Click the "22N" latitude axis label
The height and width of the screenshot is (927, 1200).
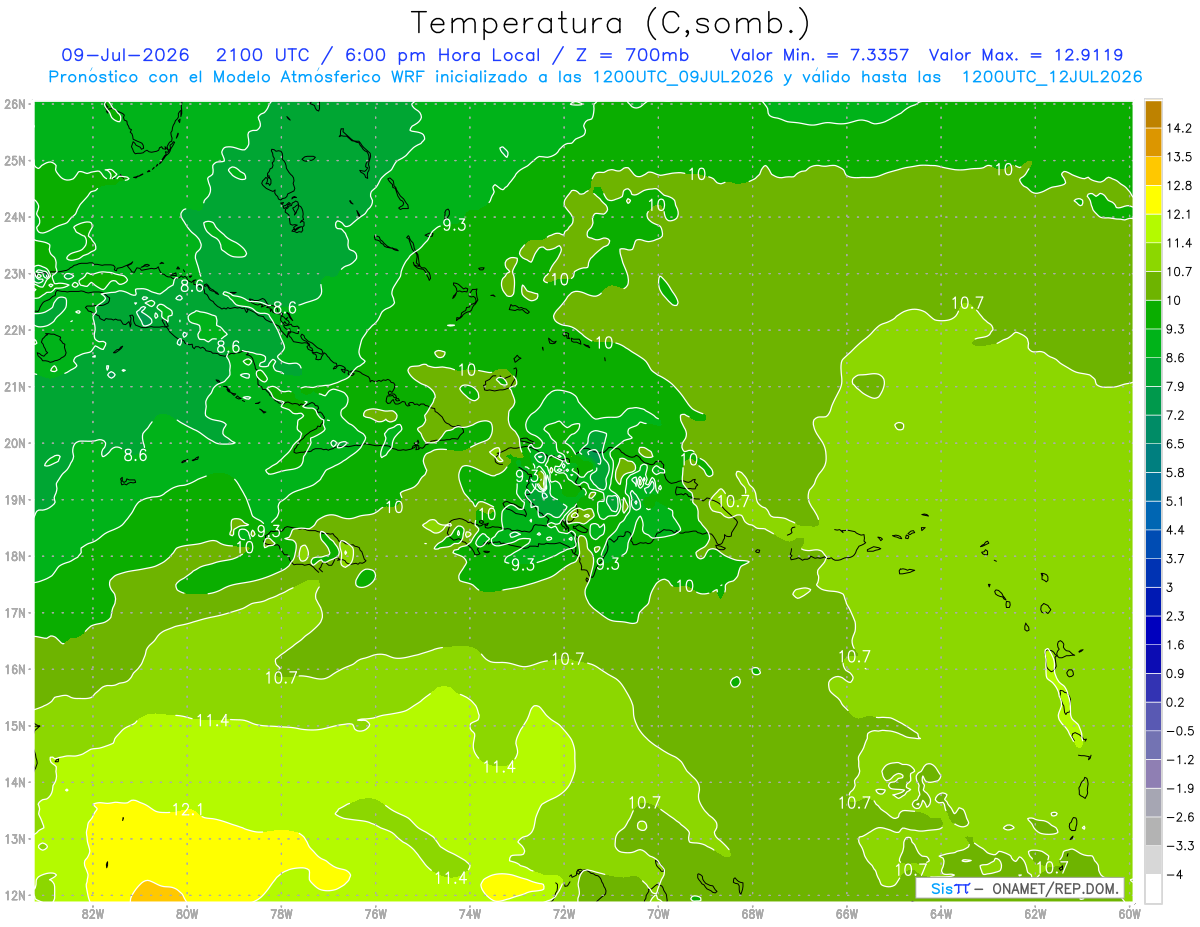(x=15, y=330)
